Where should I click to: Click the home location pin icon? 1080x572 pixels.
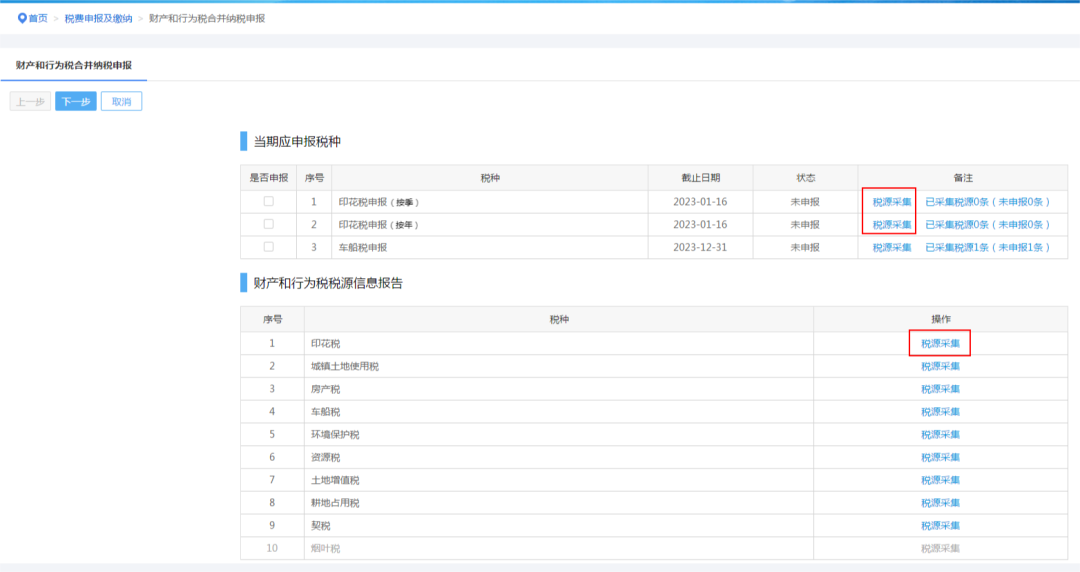[22, 18]
